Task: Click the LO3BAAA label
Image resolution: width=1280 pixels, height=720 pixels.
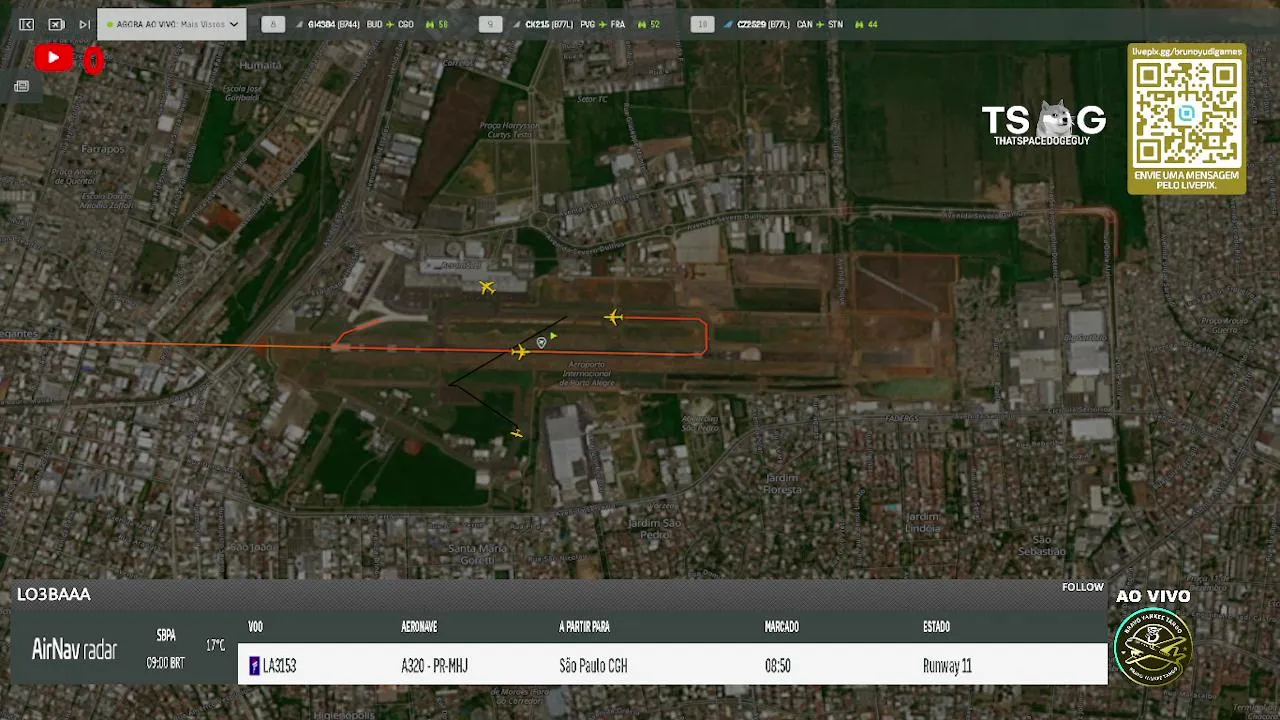Action: [x=54, y=594]
